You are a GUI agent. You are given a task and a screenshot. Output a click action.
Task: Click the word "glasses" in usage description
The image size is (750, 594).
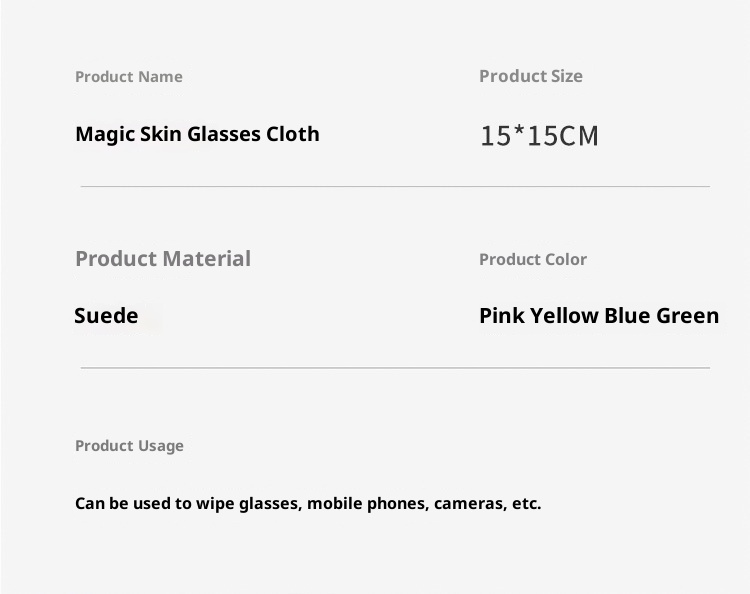(269, 504)
